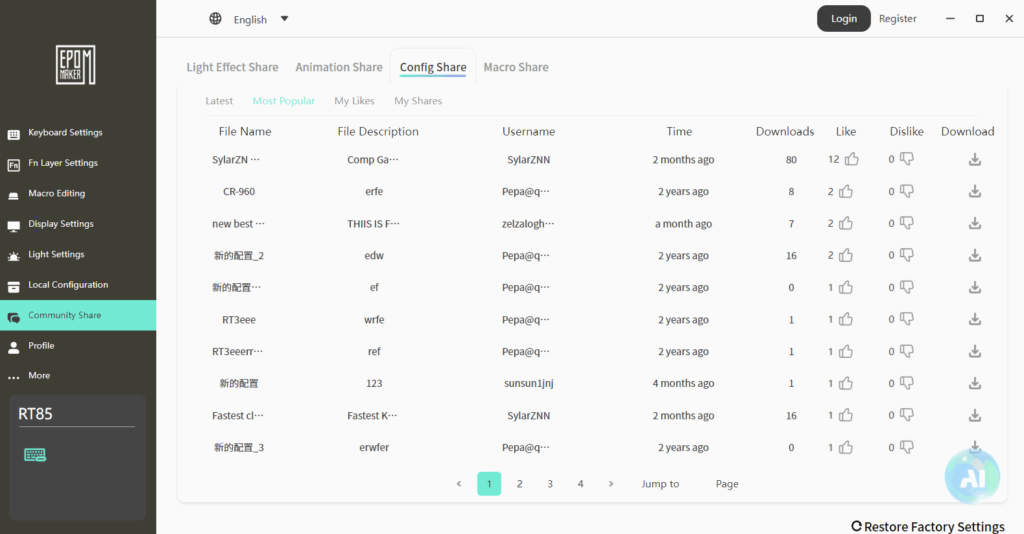Download the CR-960 config file
The height and width of the screenshot is (534, 1024).
click(975, 191)
